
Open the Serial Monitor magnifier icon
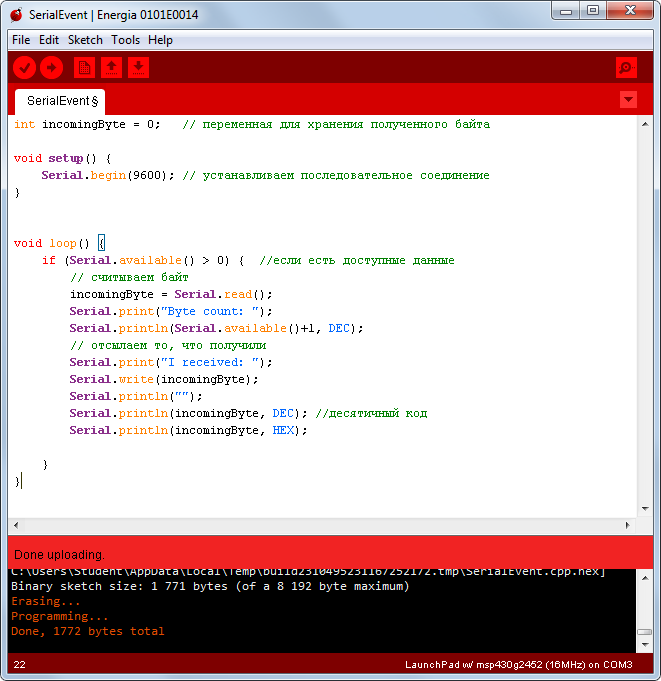pos(626,68)
